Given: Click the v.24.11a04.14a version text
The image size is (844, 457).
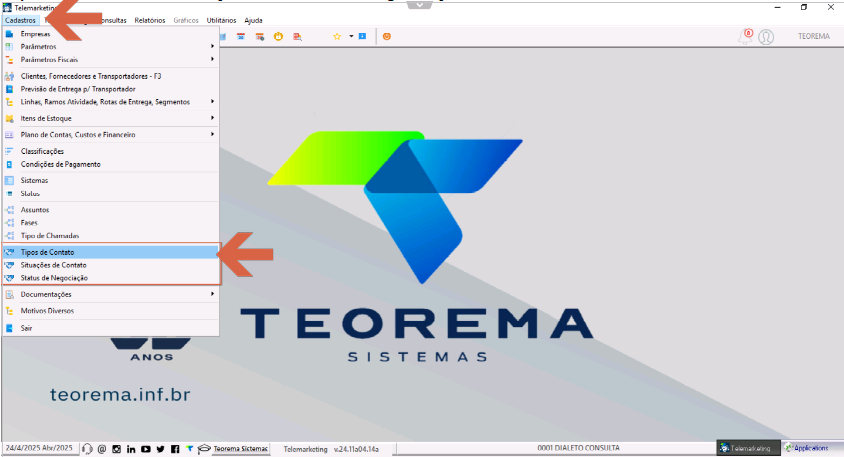Looking at the screenshot, I should pyautogui.click(x=356, y=449).
